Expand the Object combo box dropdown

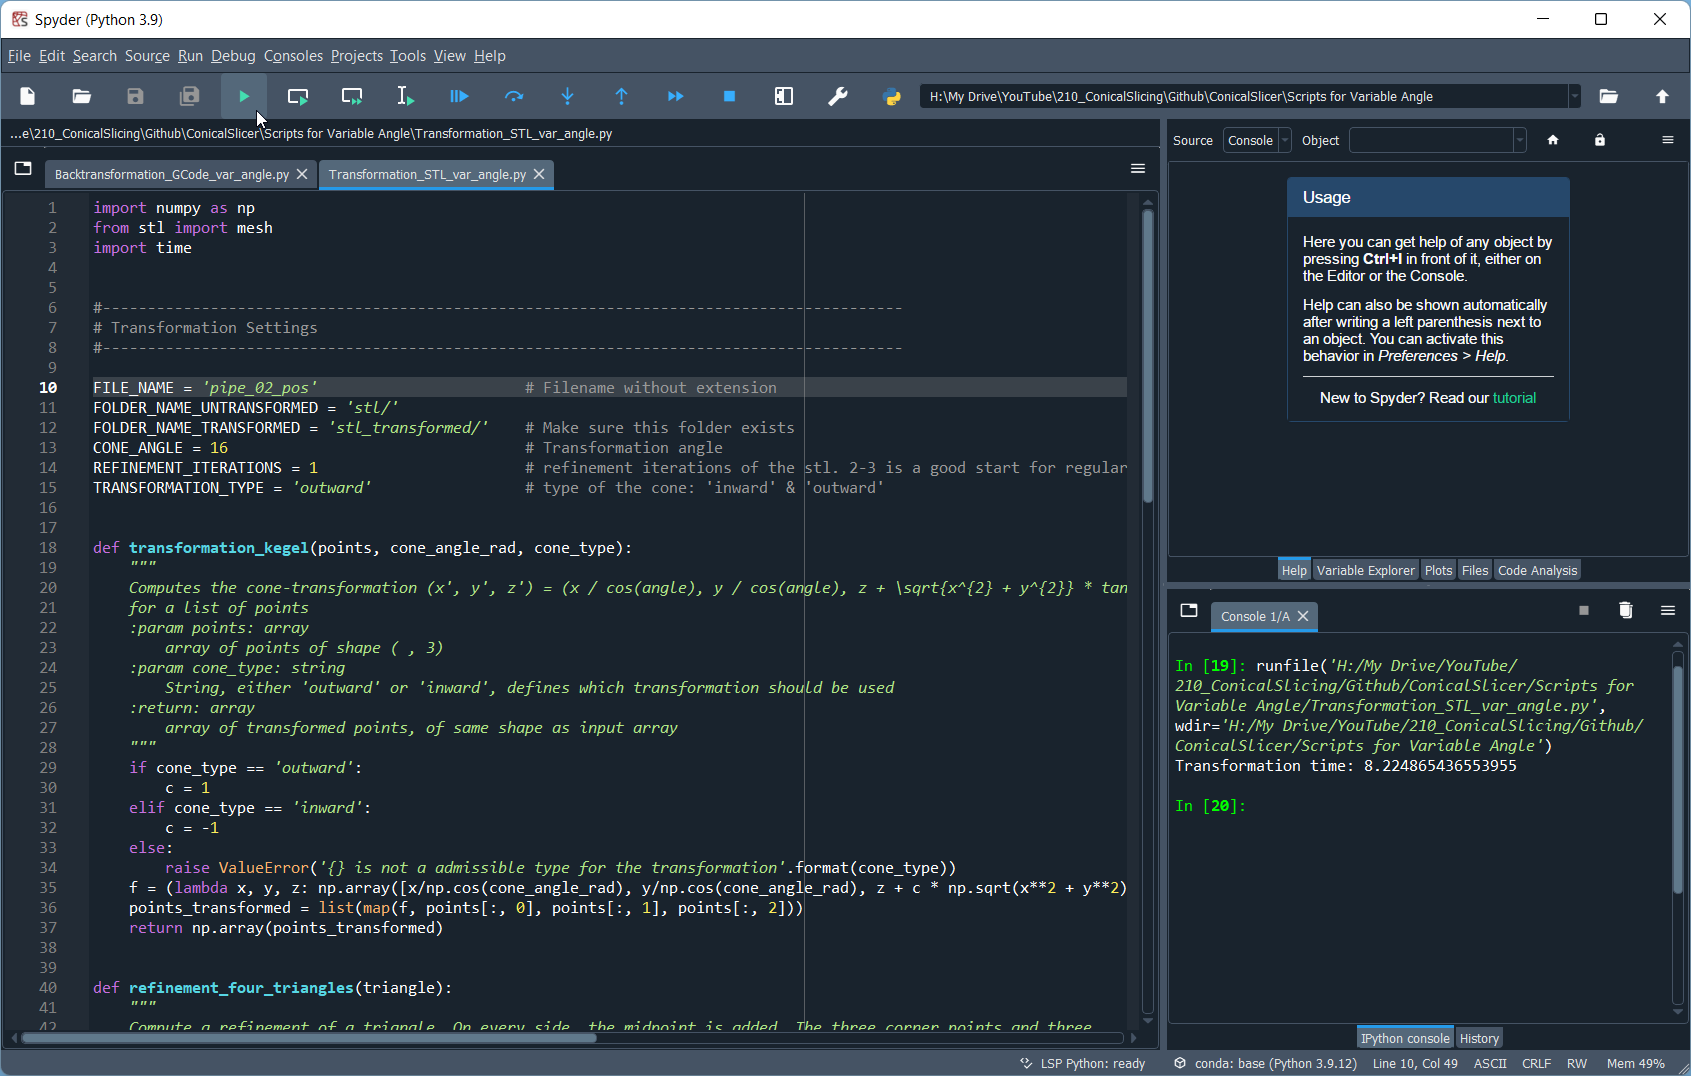[x=1519, y=141]
